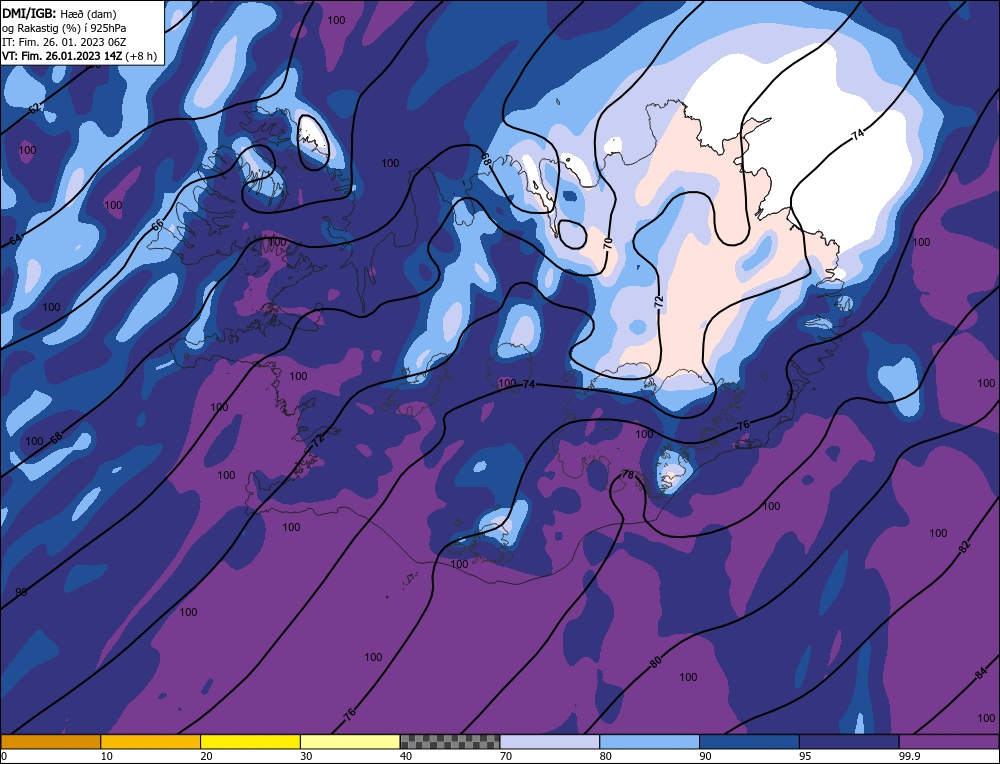Click contour label '78' on the map
The image size is (1000, 764).
click(x=628, y=475)
